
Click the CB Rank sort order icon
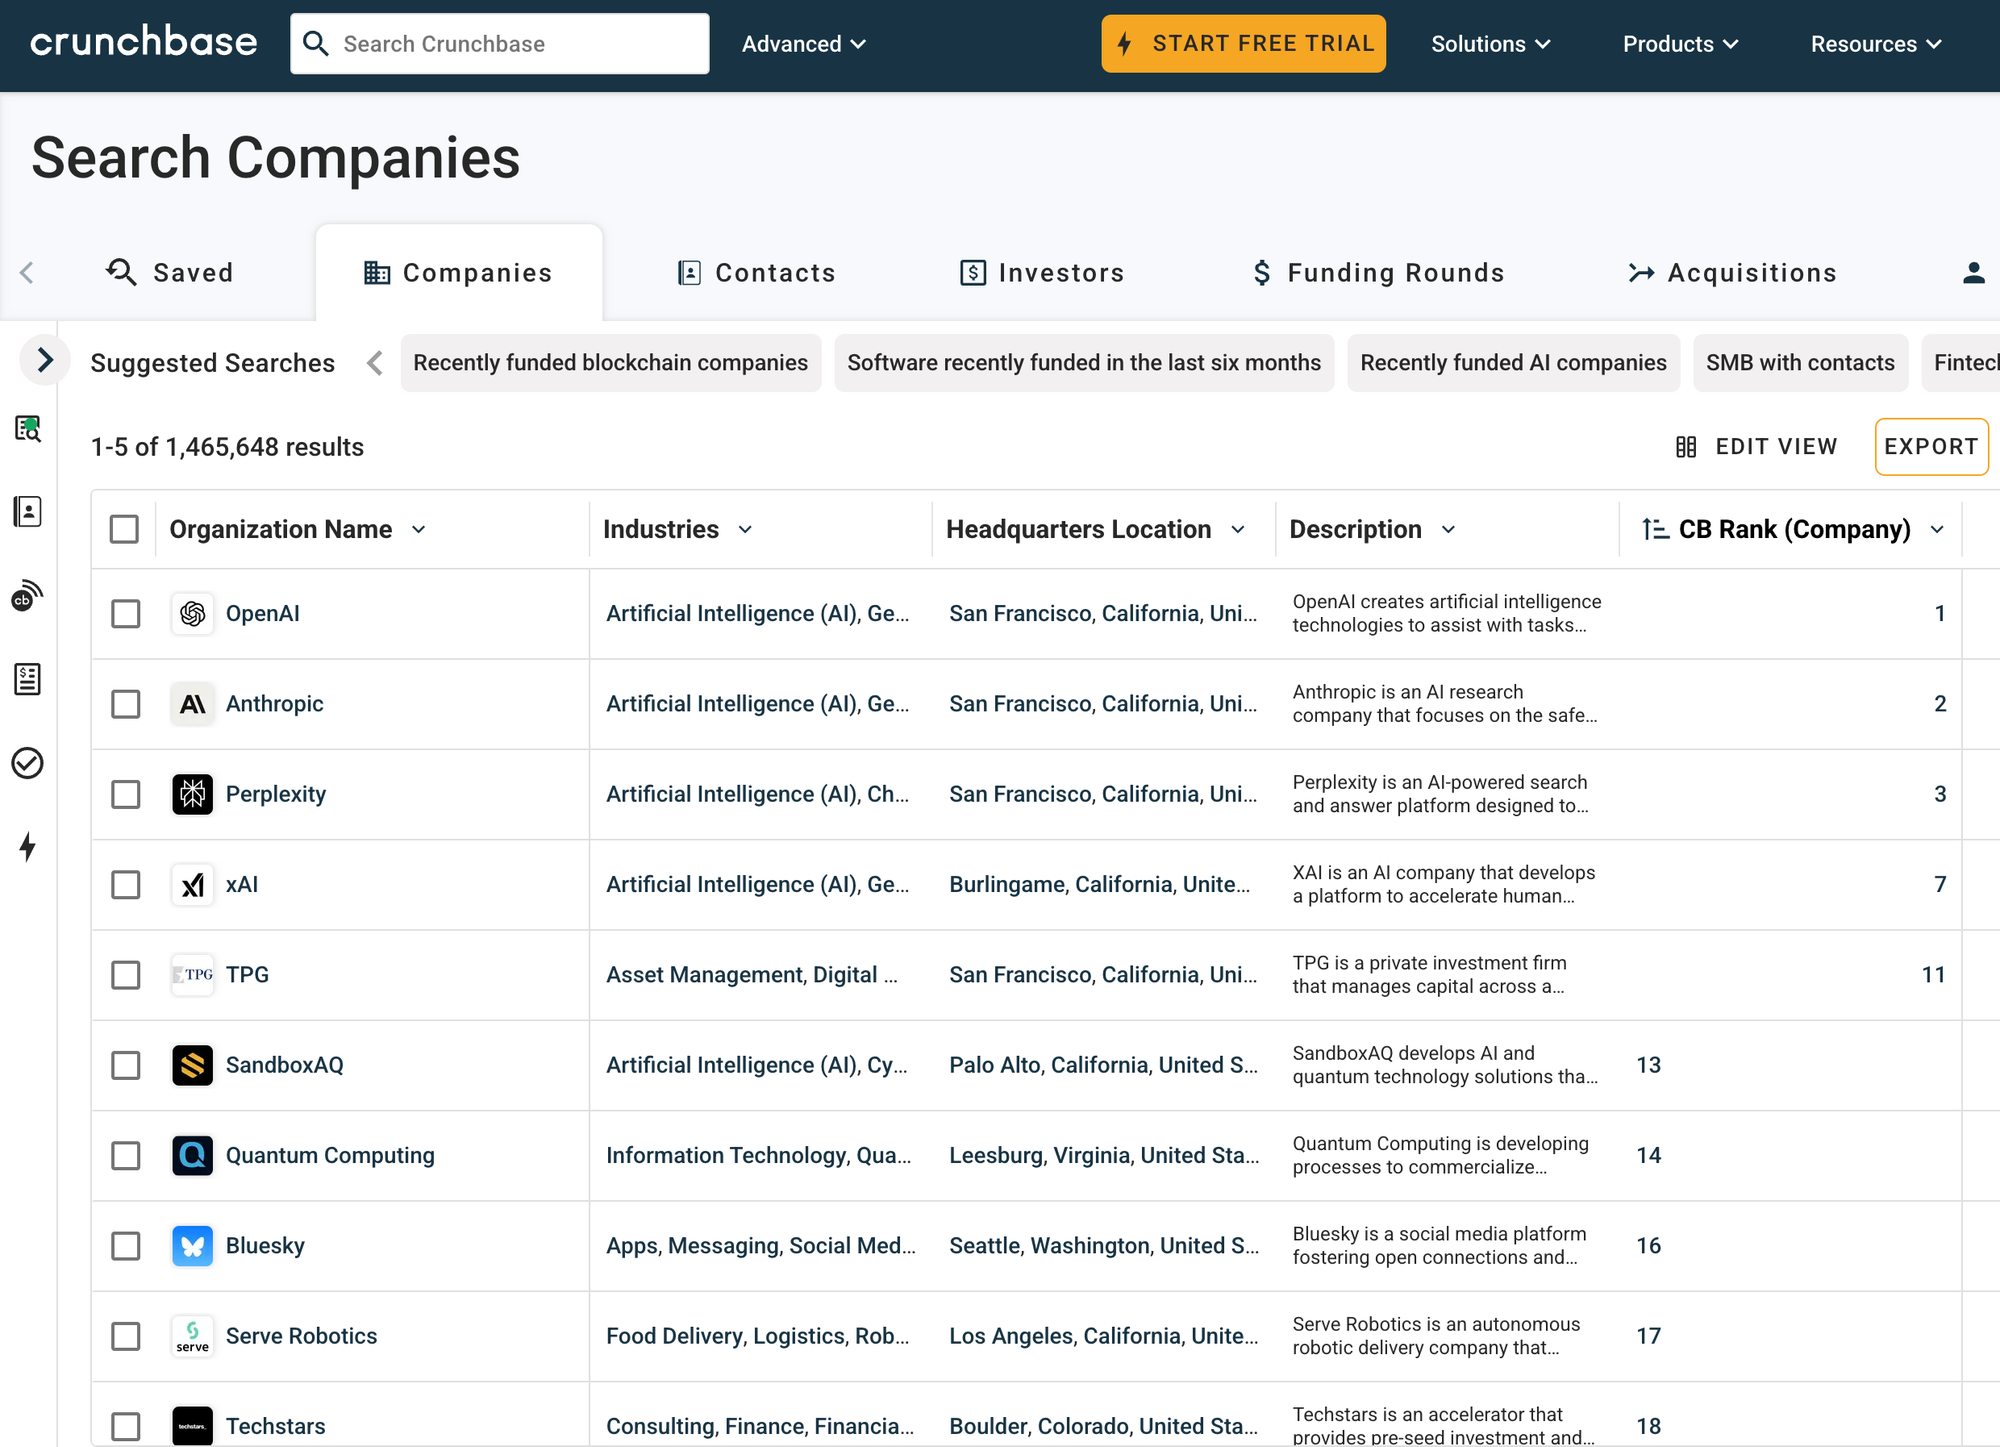click(x=1655, y=529)
